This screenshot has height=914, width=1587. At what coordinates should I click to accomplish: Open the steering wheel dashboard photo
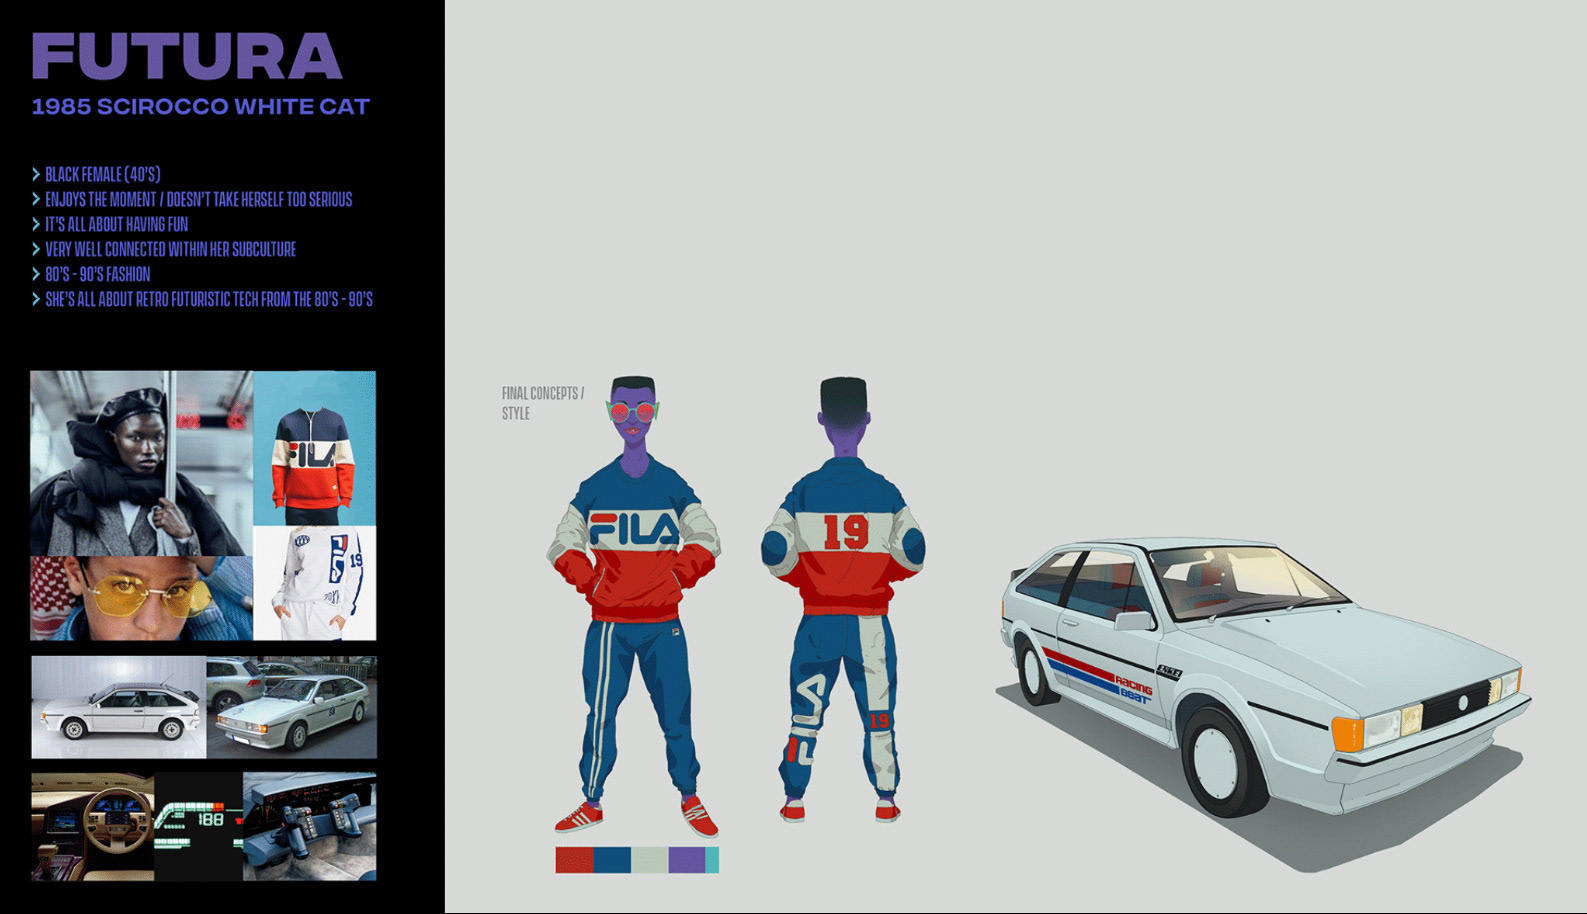pos(93,826)
